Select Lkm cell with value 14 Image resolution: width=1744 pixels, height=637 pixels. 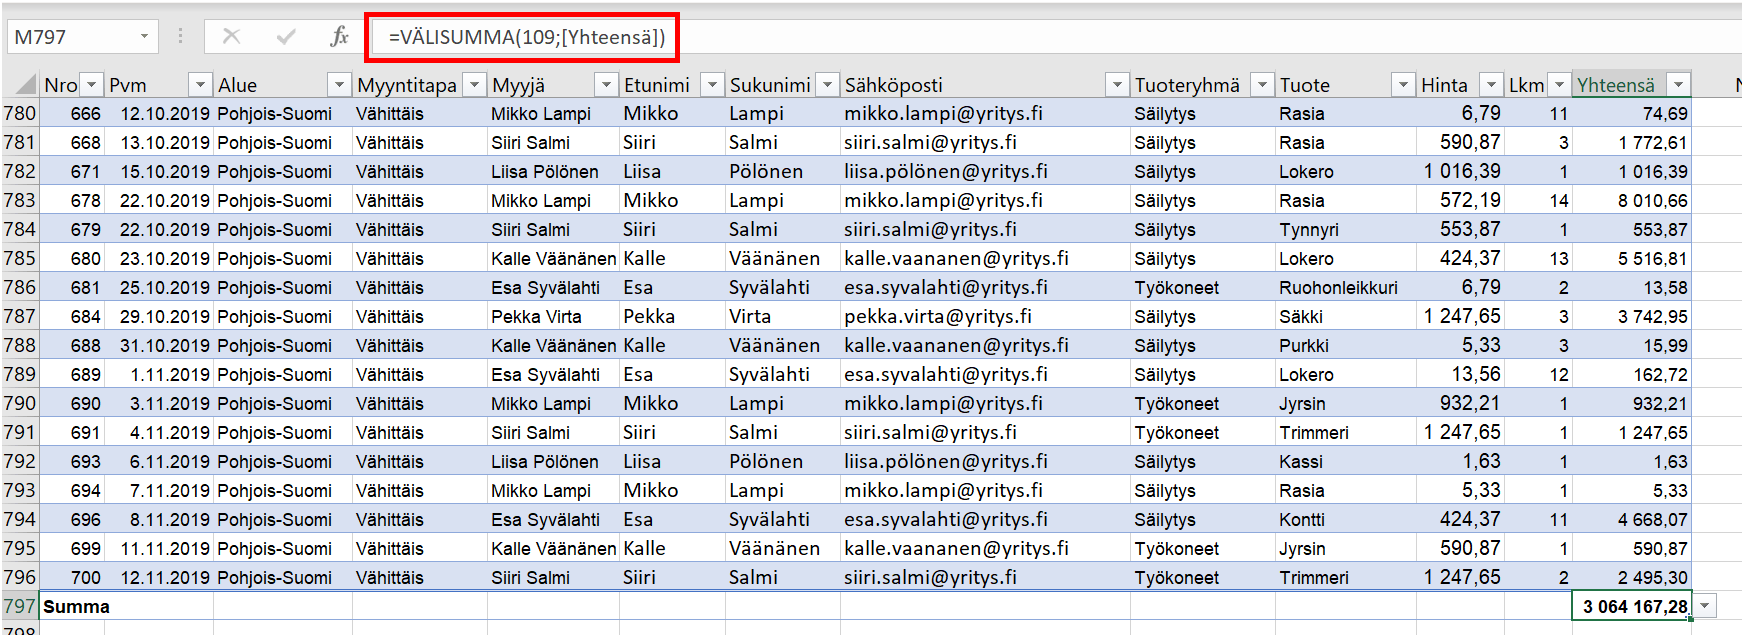(1538, 200)
